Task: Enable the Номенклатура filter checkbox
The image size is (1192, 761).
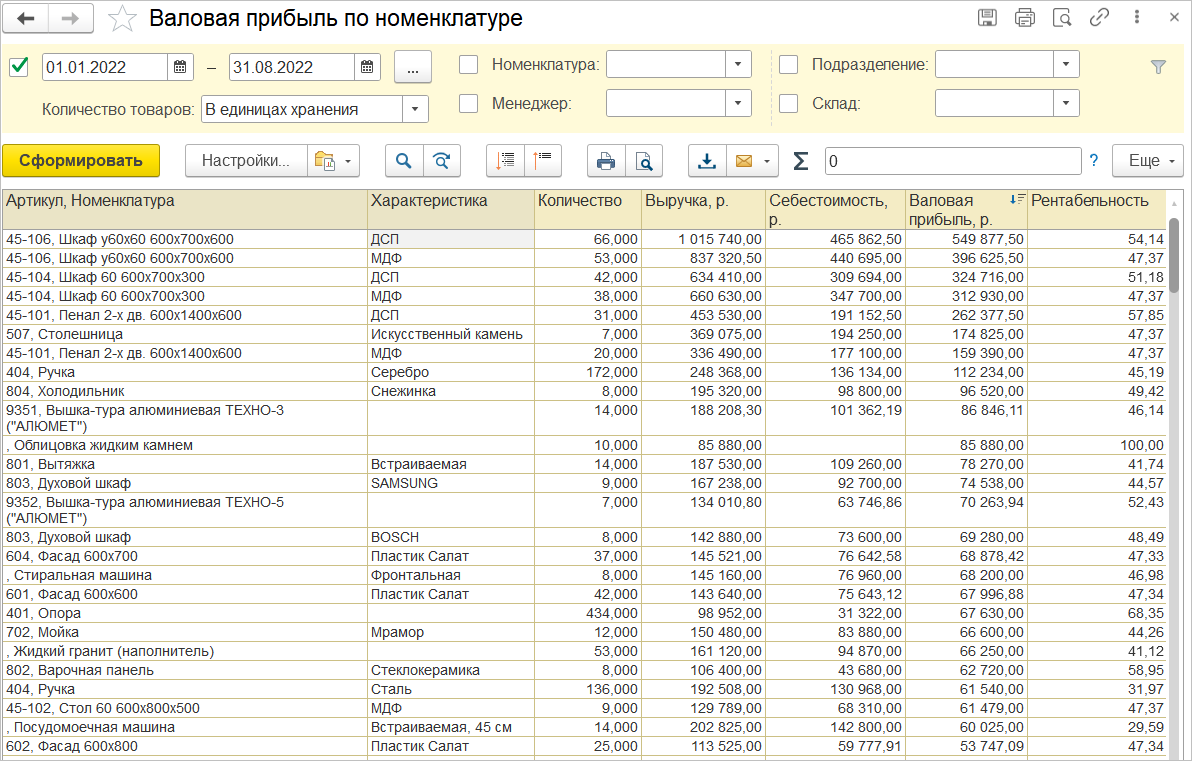Action: tap(468, 65)
